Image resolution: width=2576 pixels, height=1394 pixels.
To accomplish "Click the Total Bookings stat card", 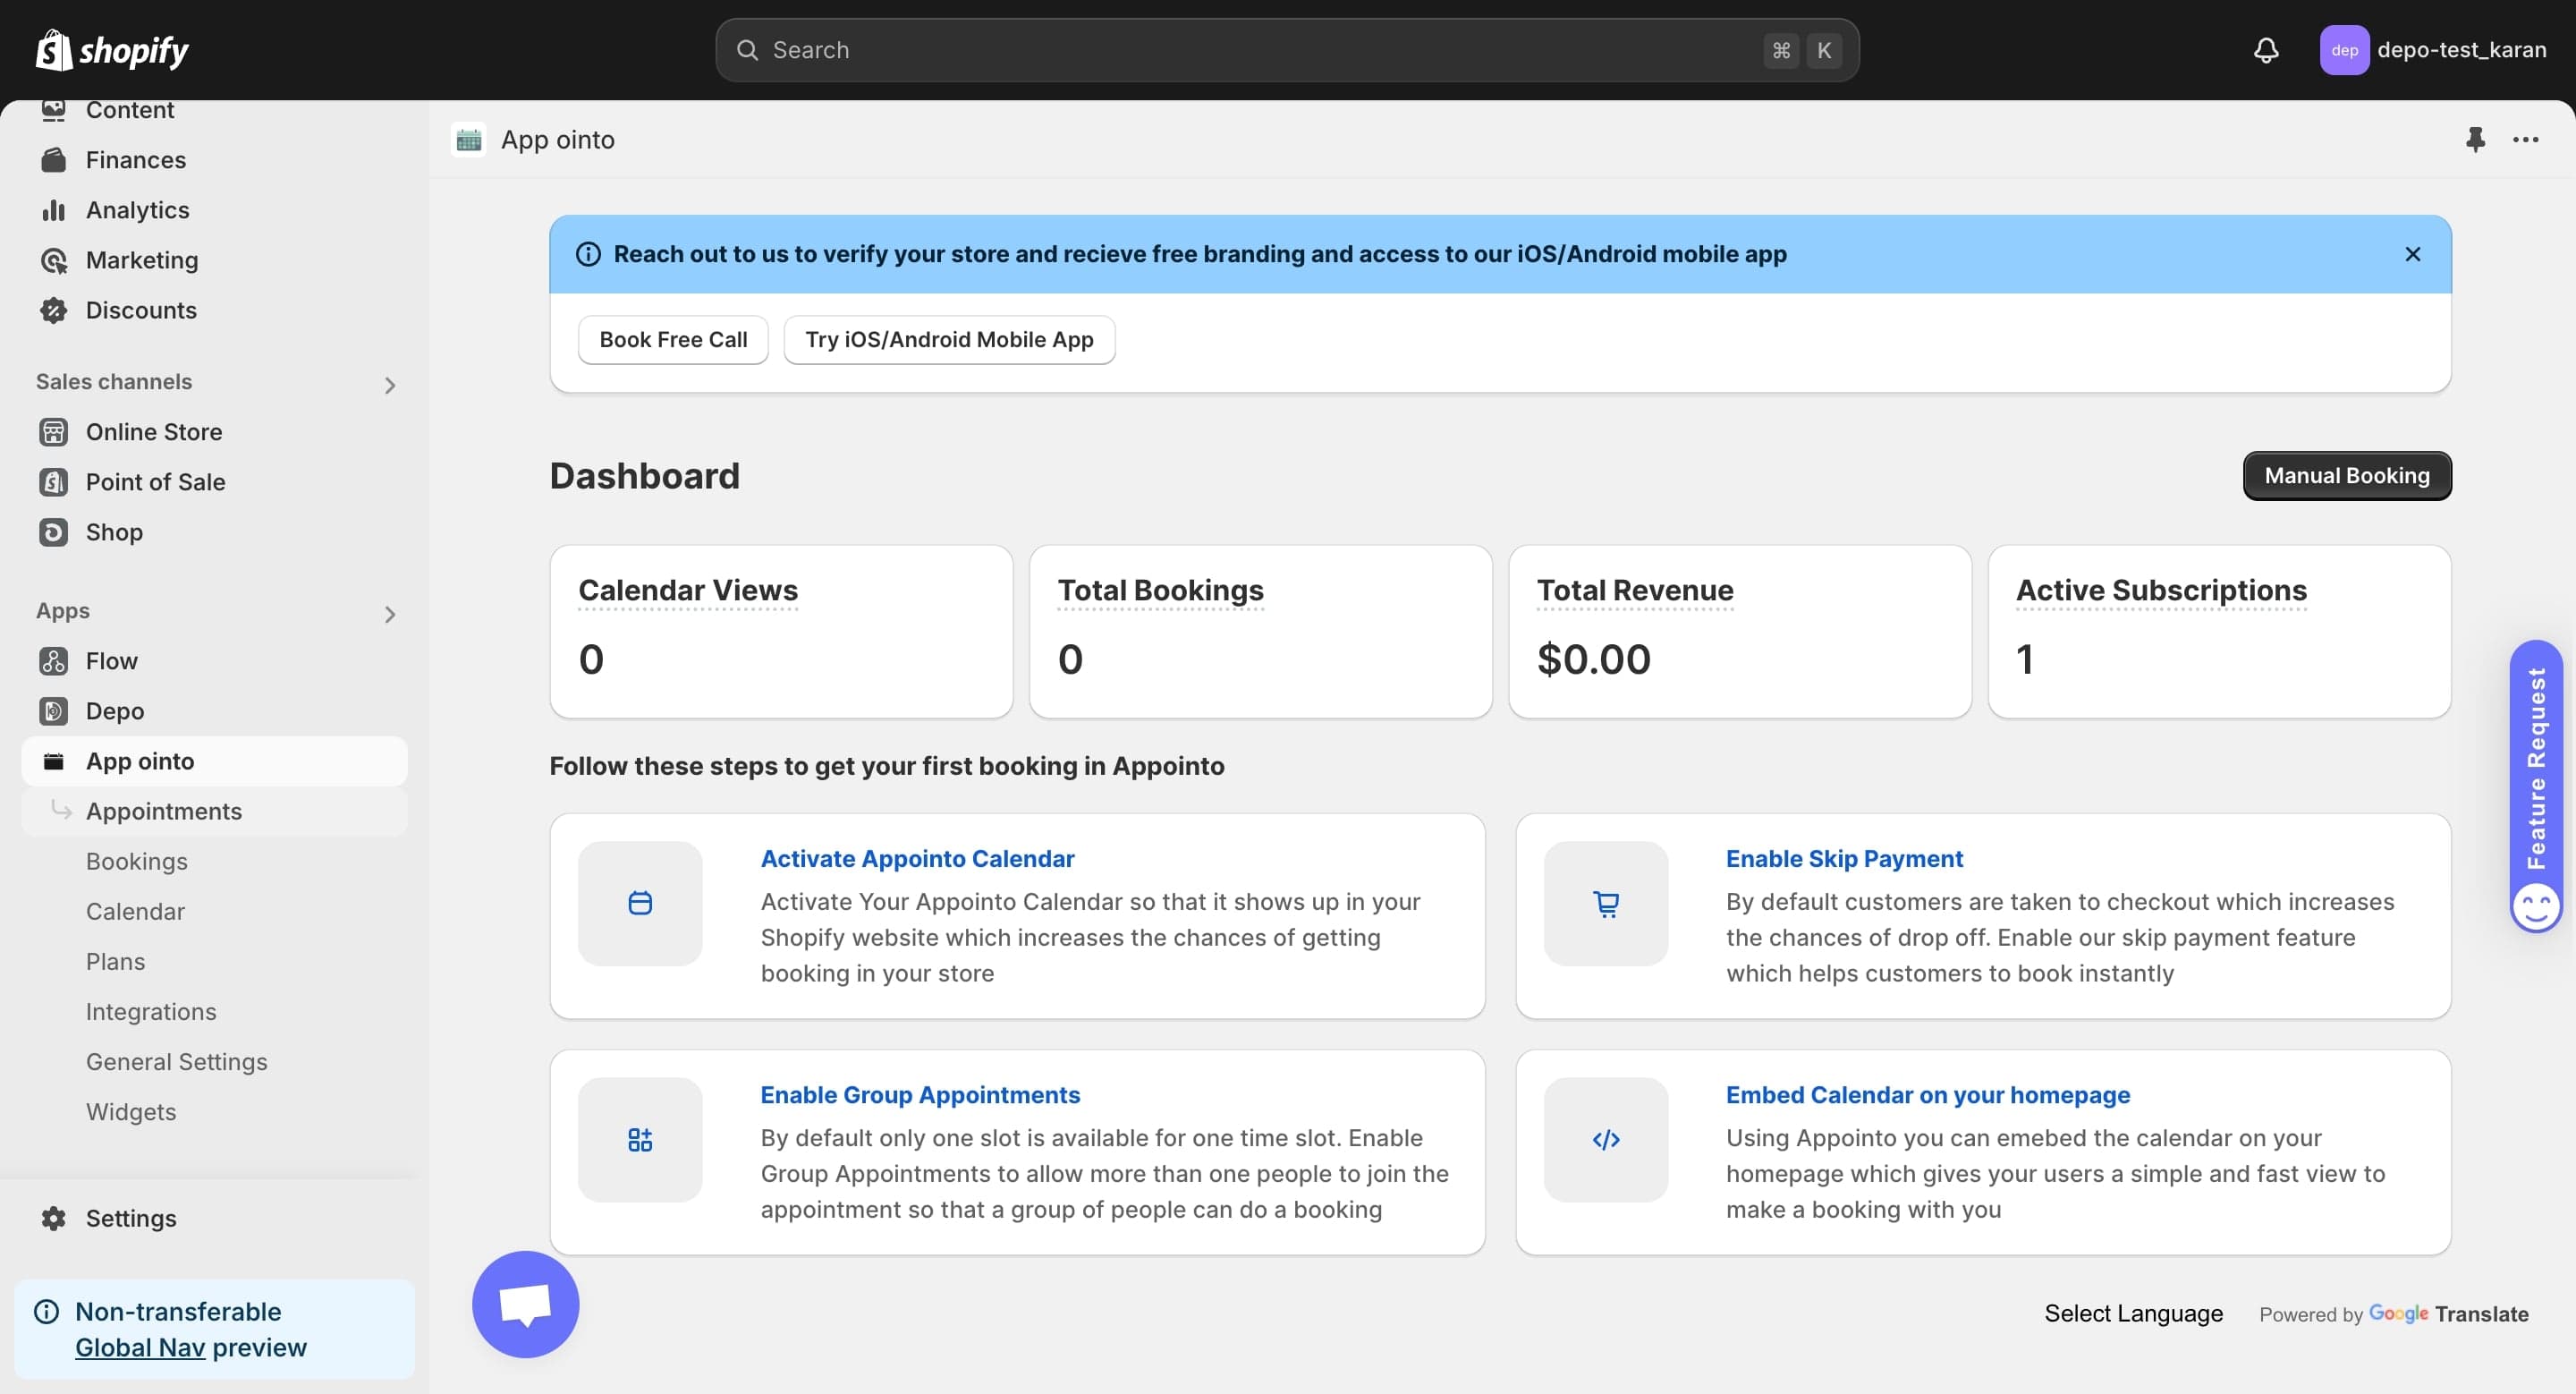I will click(x=1260, y=631).
